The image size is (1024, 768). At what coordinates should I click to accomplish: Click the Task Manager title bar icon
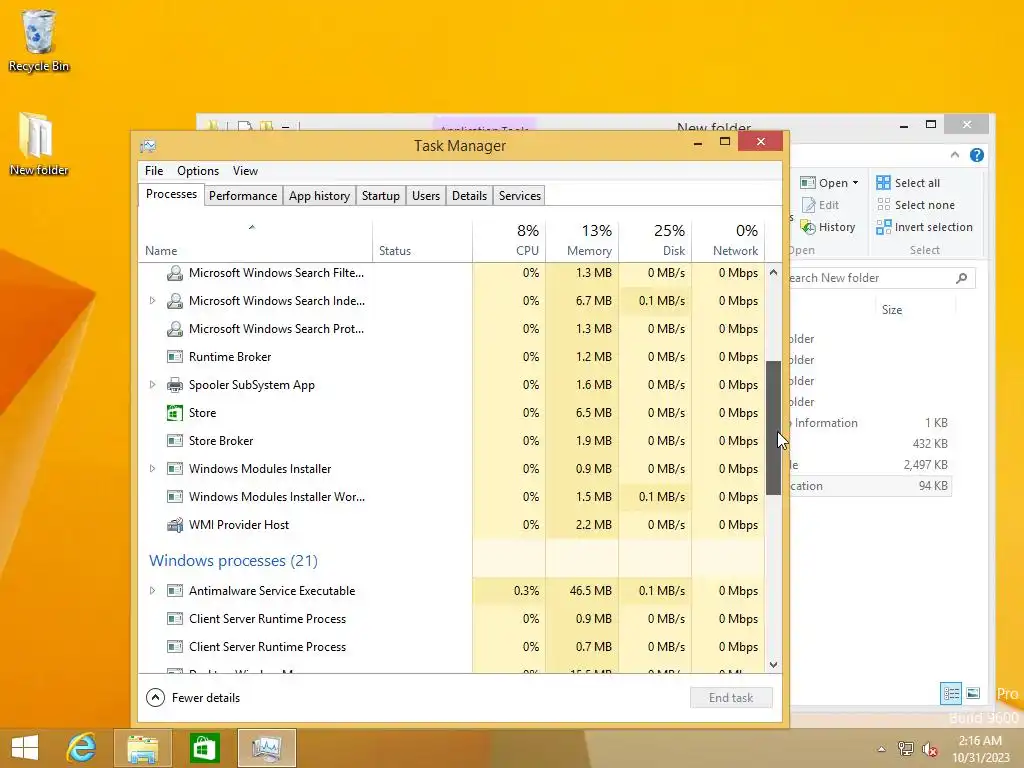148,146
